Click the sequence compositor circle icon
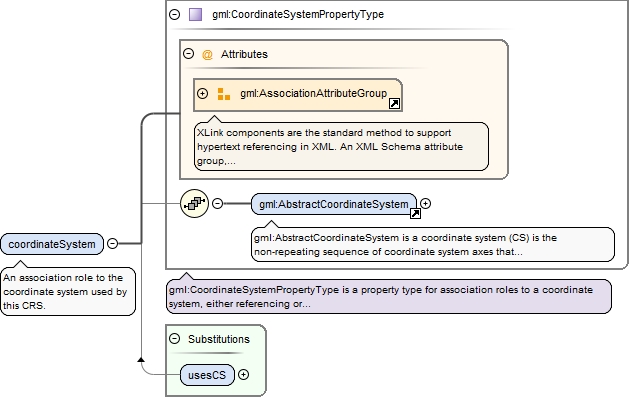The width and height of the screenshot is (630, 398). tap(194, 204)
